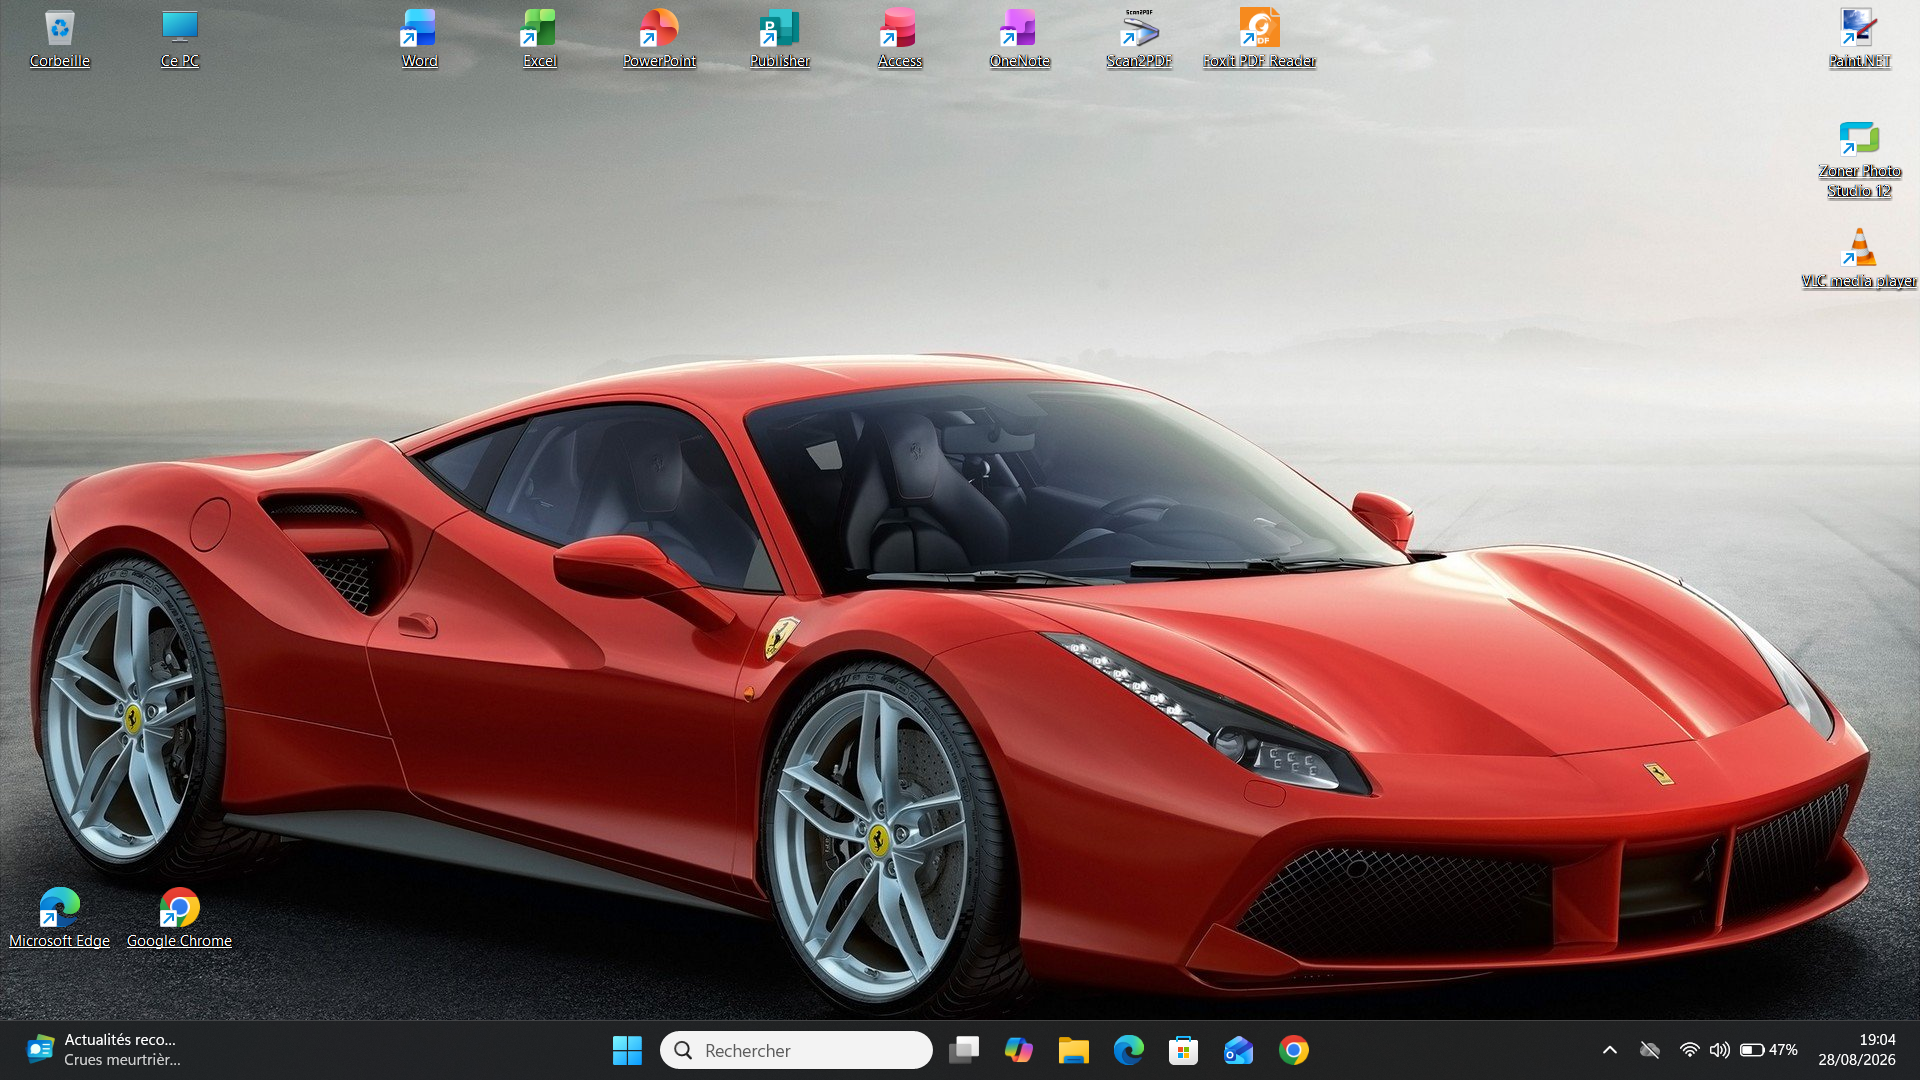The image size is (1920, 1080).
Task: Select the Access desktop shortcut
Action: point(899,39)
